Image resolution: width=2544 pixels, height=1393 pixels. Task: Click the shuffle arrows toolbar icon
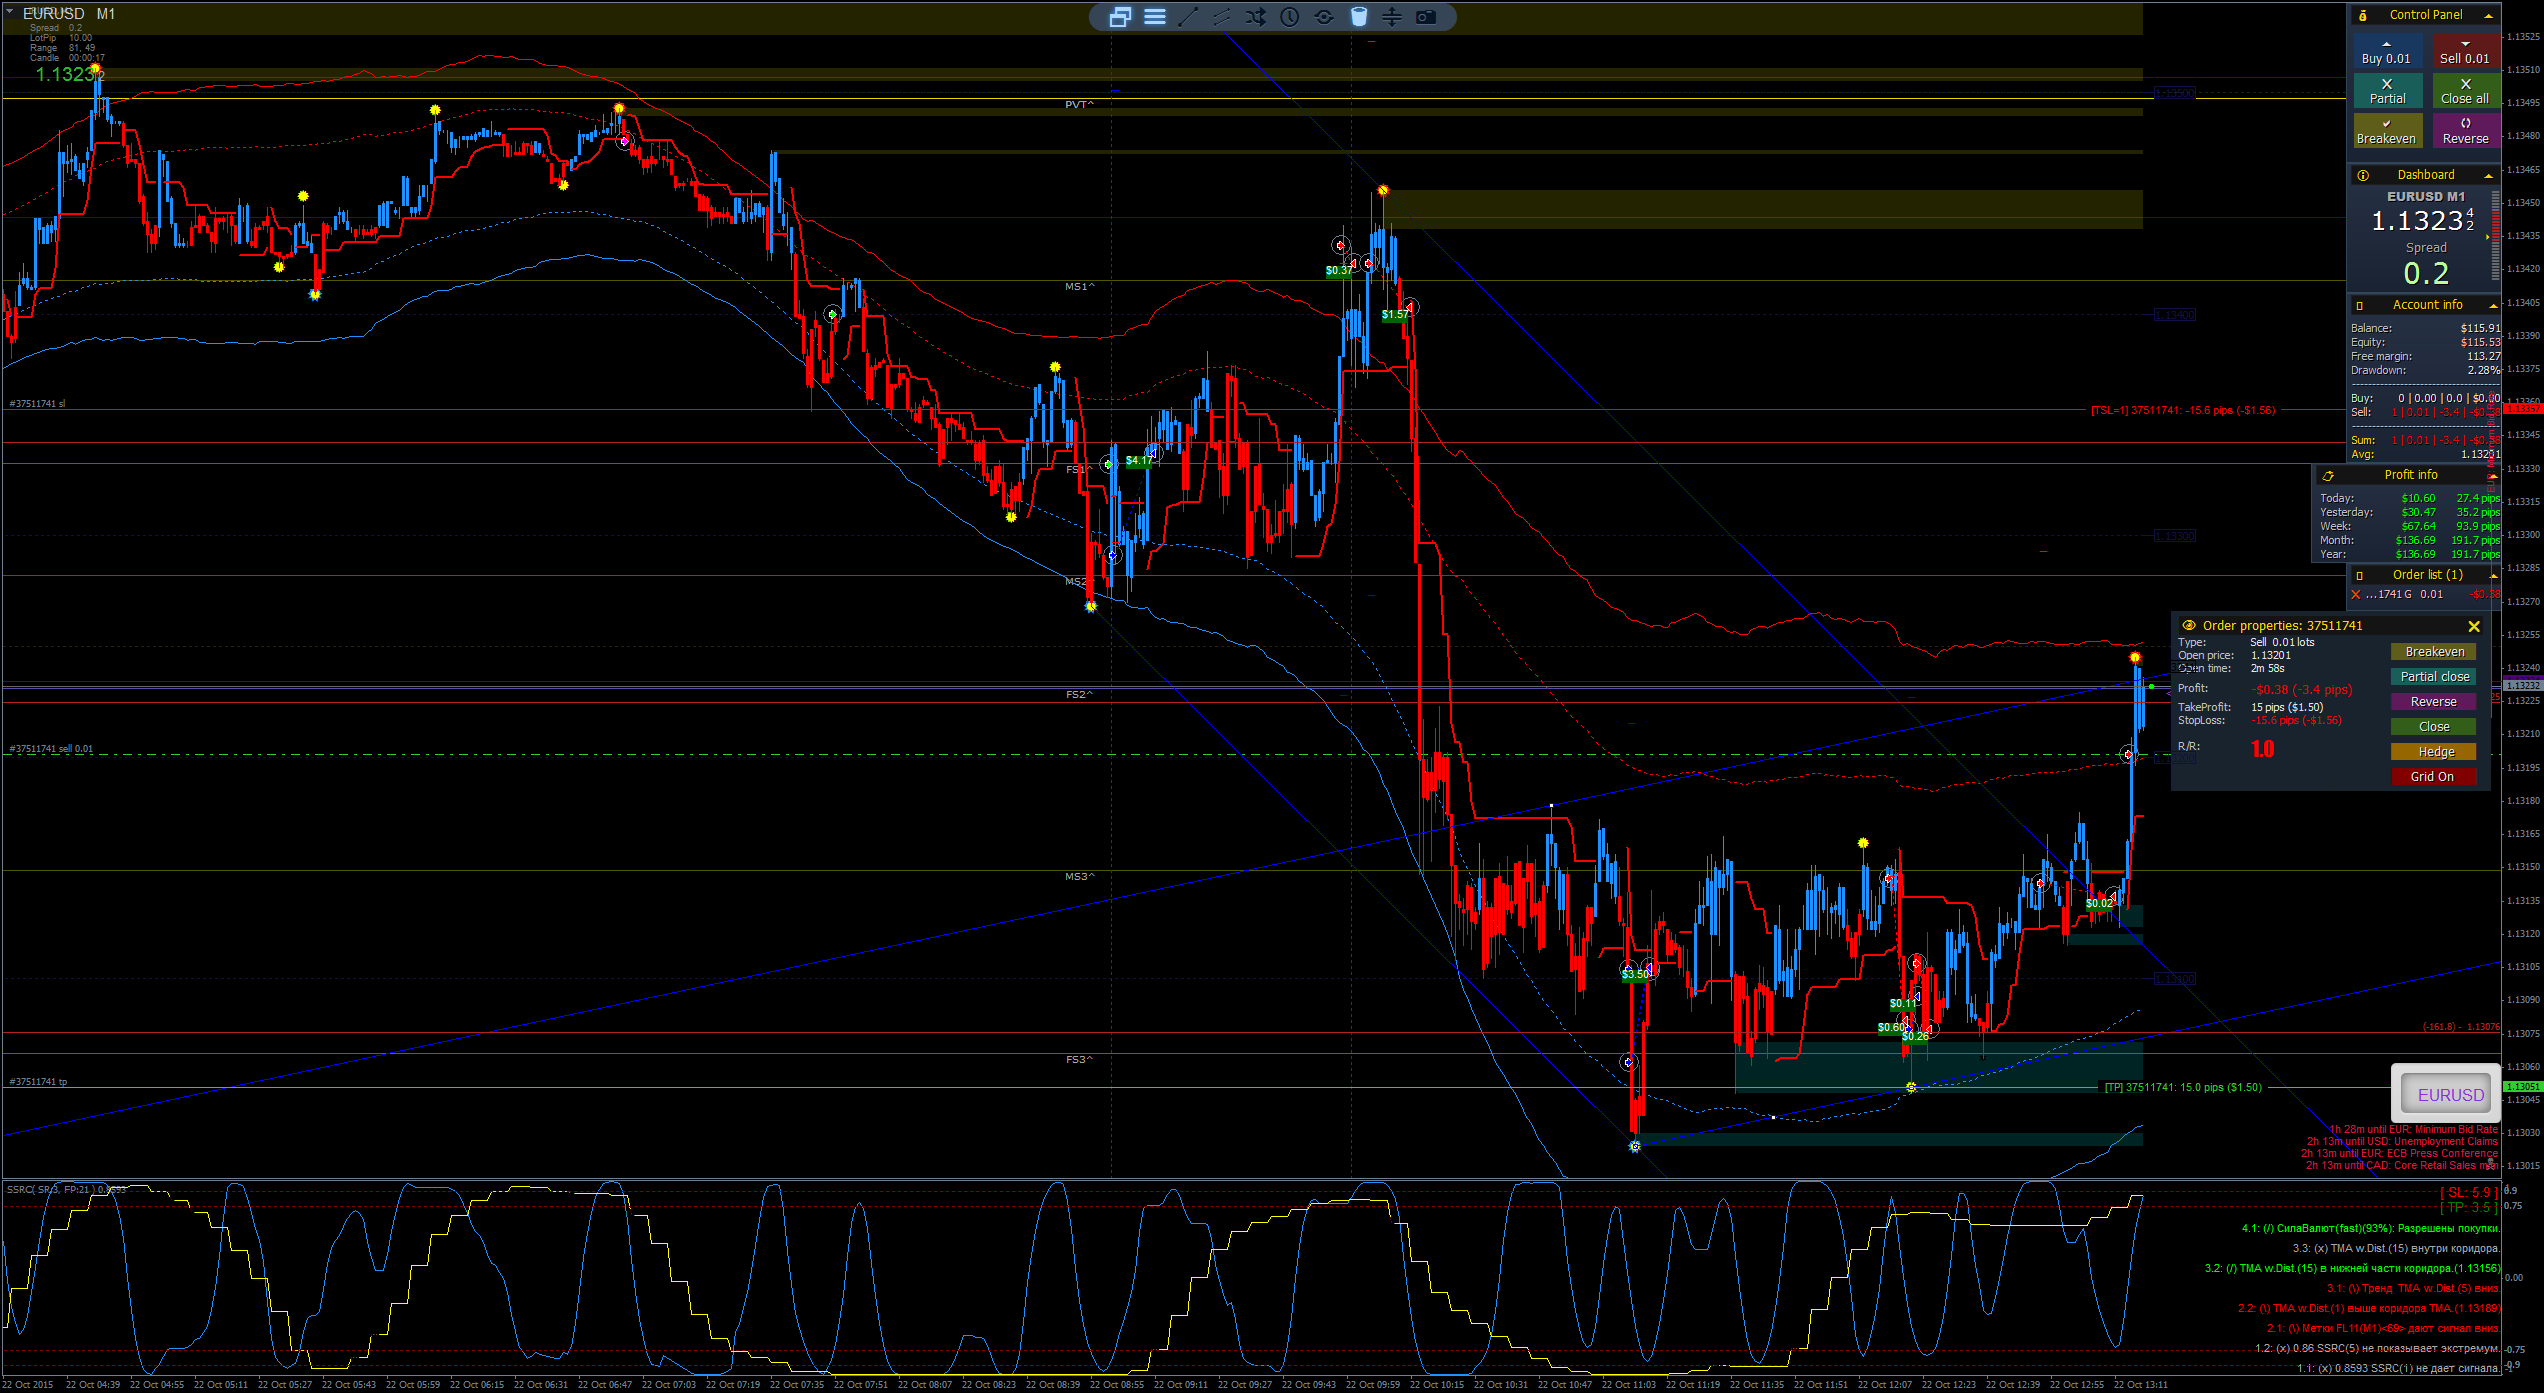coord(1256,16)
